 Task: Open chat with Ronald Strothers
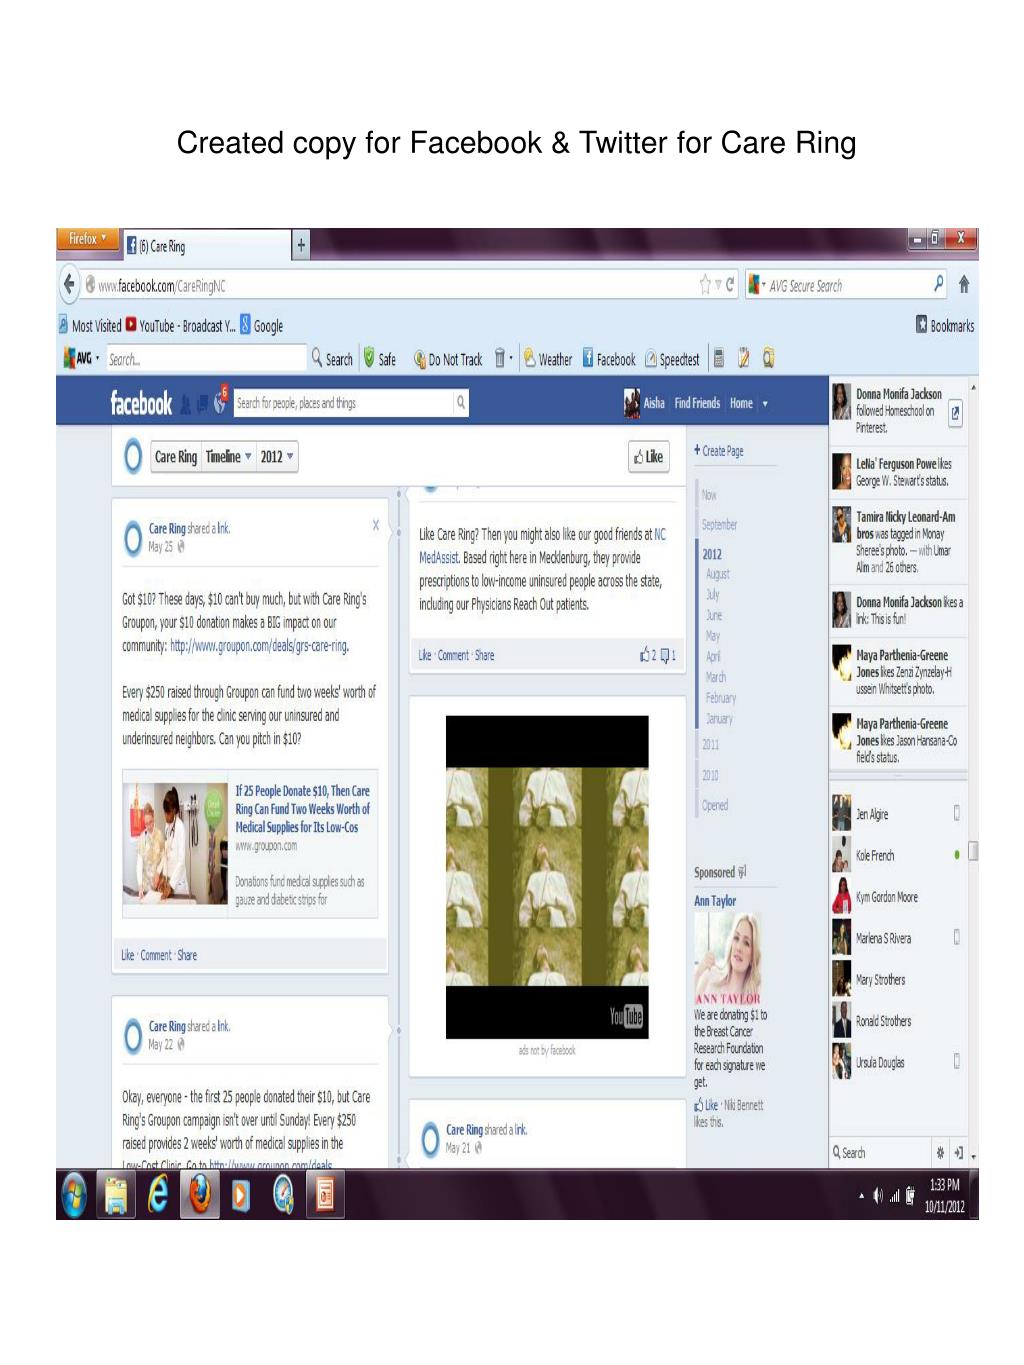[897, 1021]
